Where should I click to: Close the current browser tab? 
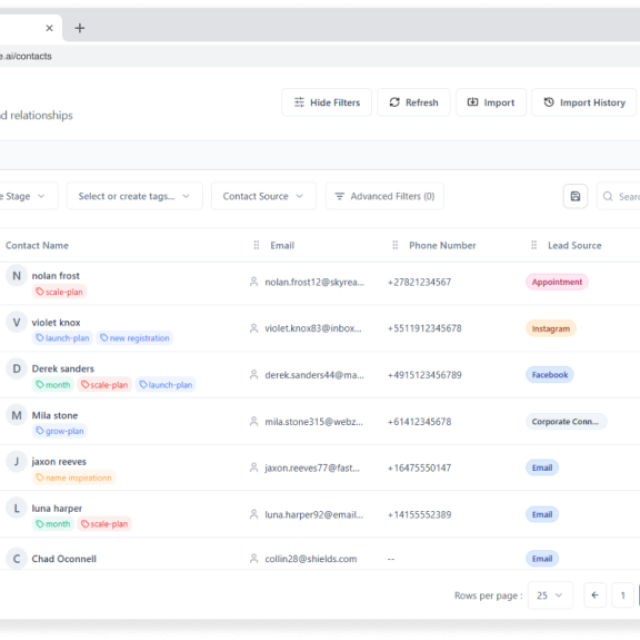click(x=49, y=28)
